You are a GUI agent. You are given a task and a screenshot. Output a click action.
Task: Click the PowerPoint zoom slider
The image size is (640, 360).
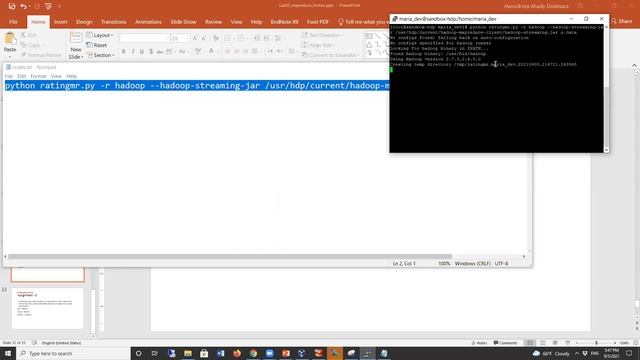click(x=596, y=343)
